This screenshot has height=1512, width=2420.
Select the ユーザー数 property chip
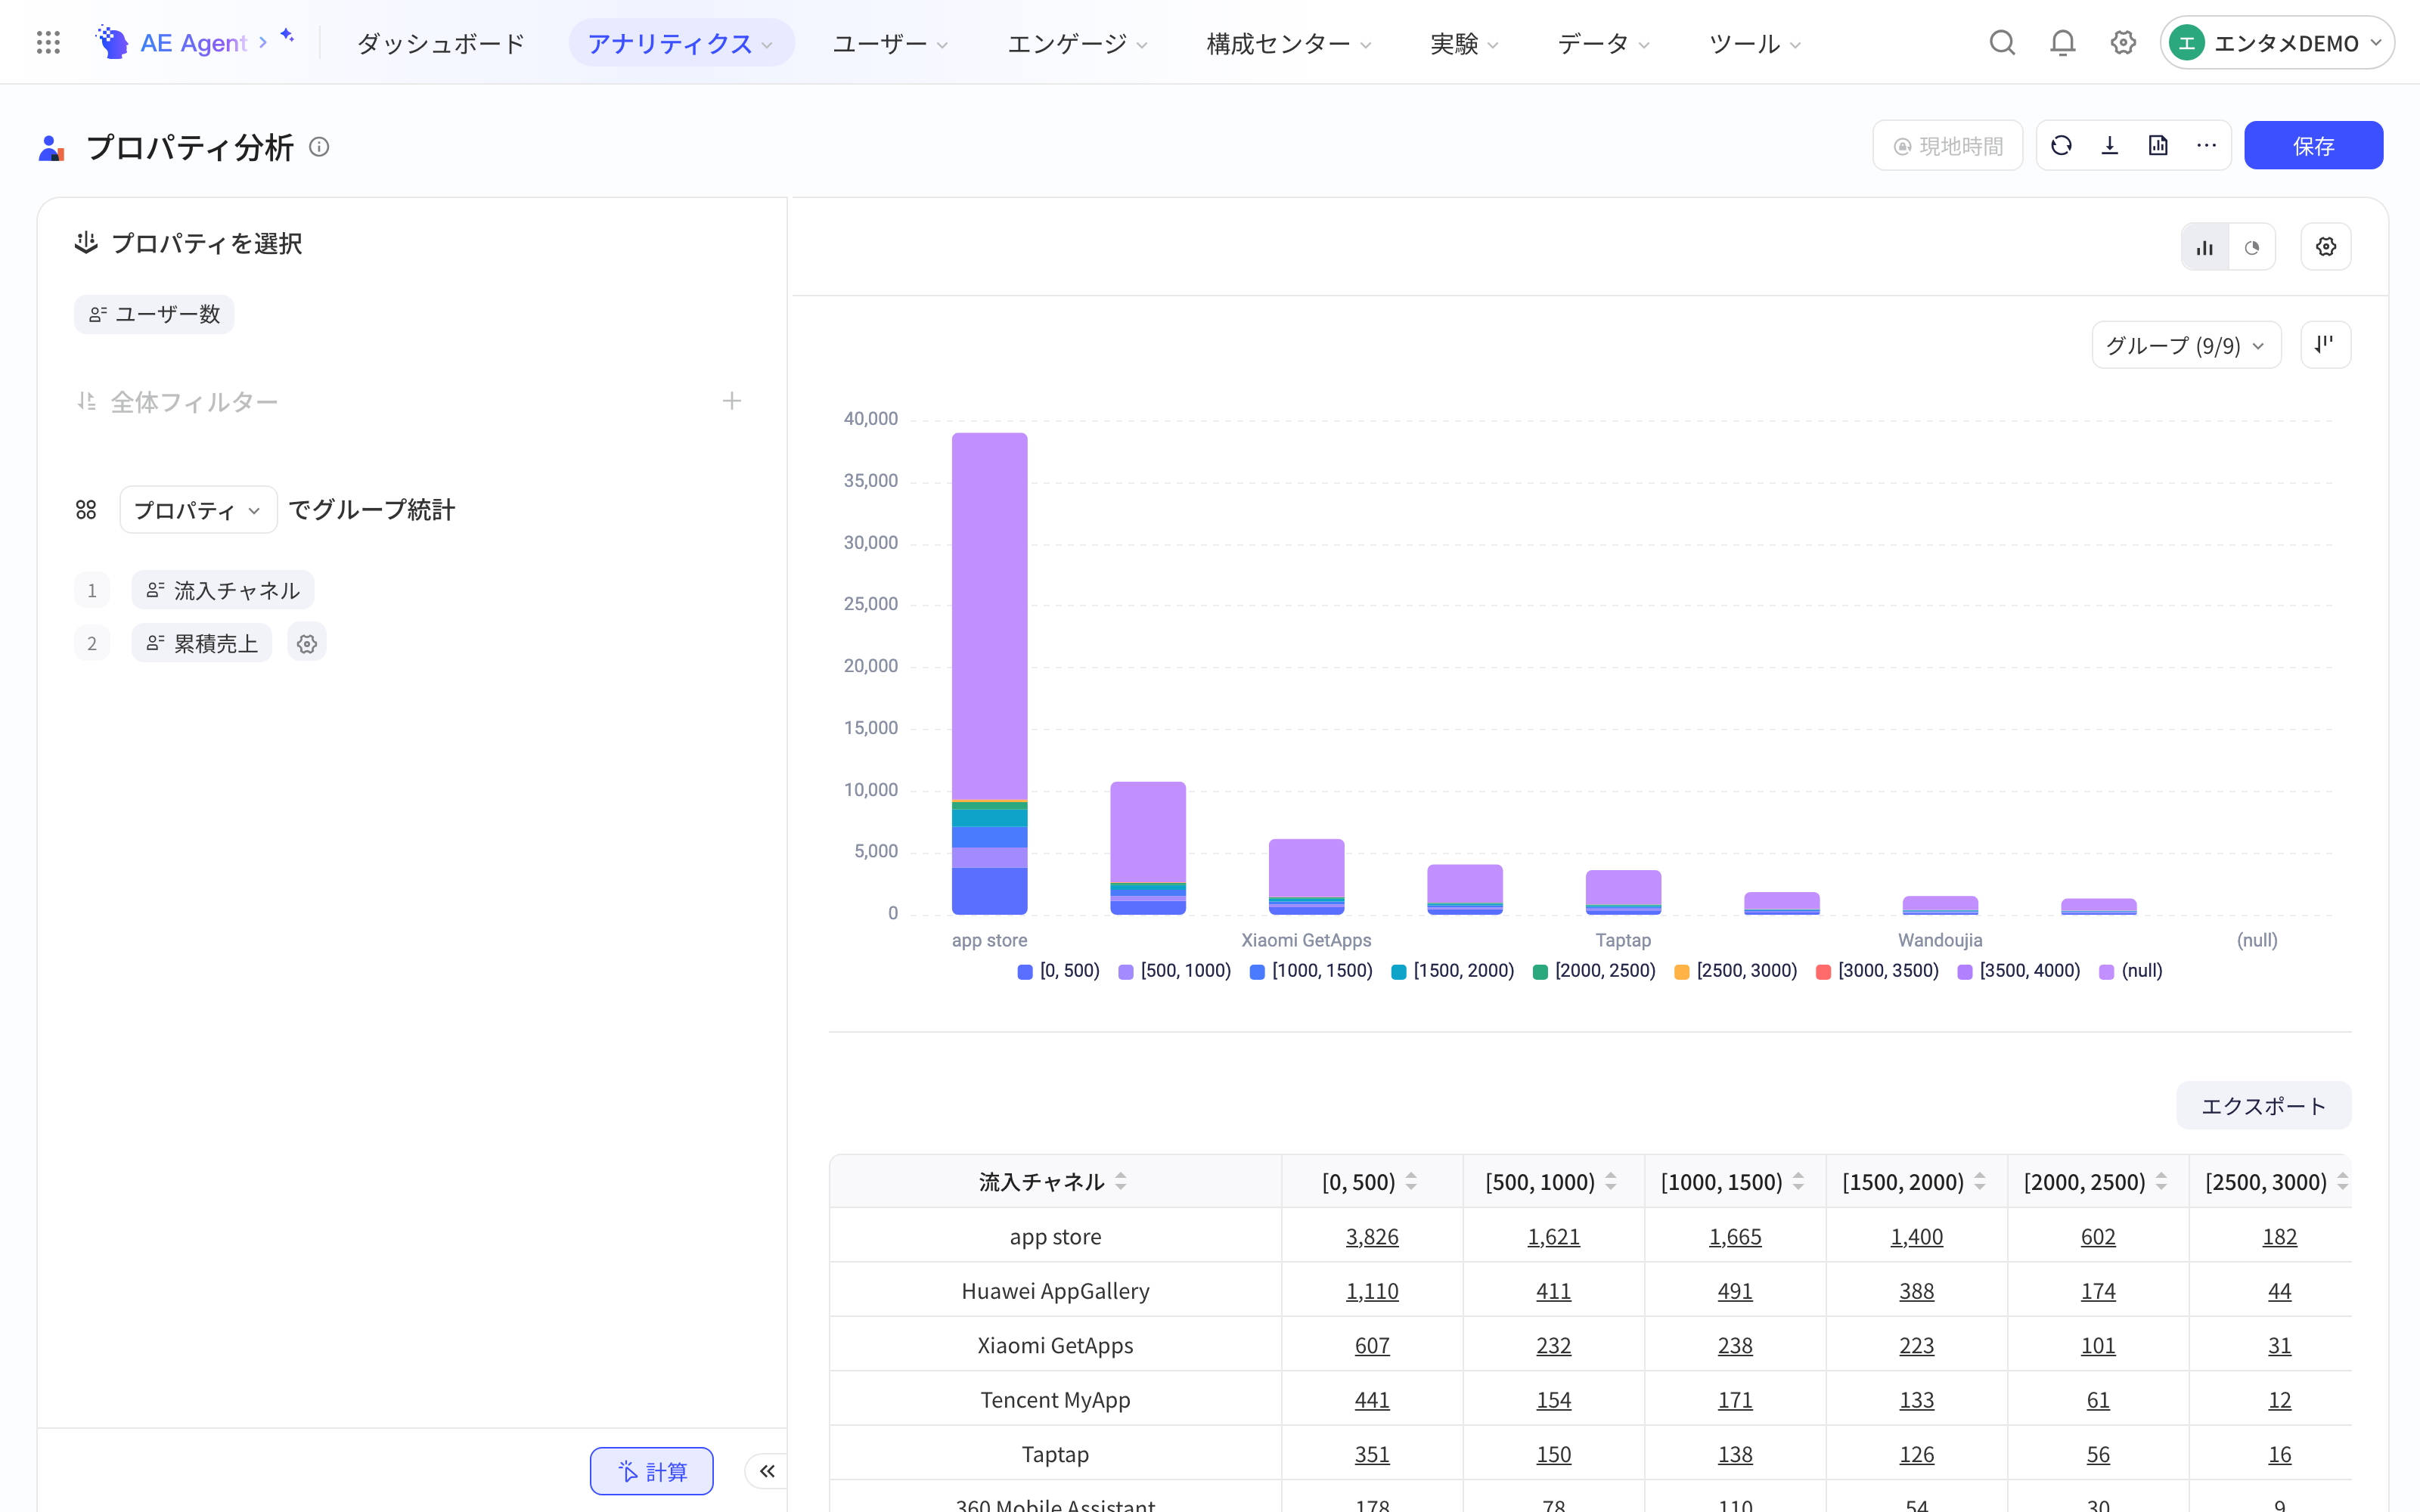(x=154, y=314)
